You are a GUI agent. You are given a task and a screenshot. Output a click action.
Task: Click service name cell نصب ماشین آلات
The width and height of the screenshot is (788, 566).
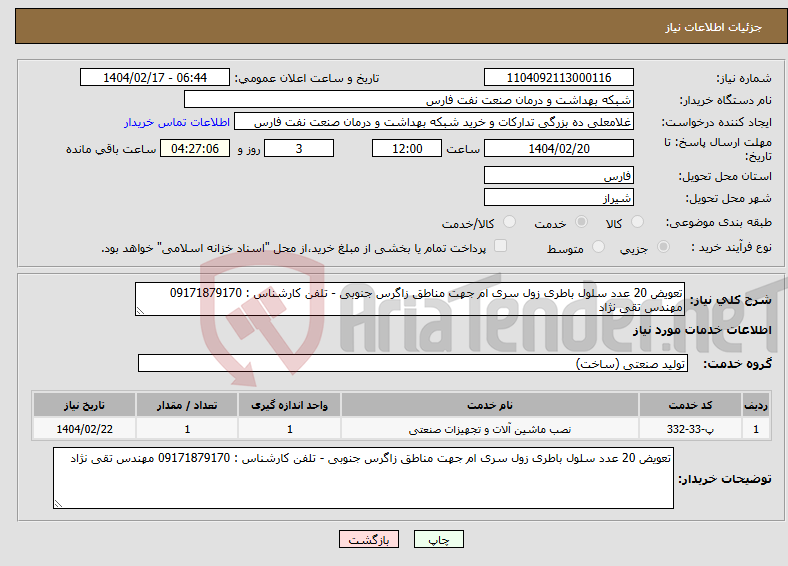coord(489,429)
